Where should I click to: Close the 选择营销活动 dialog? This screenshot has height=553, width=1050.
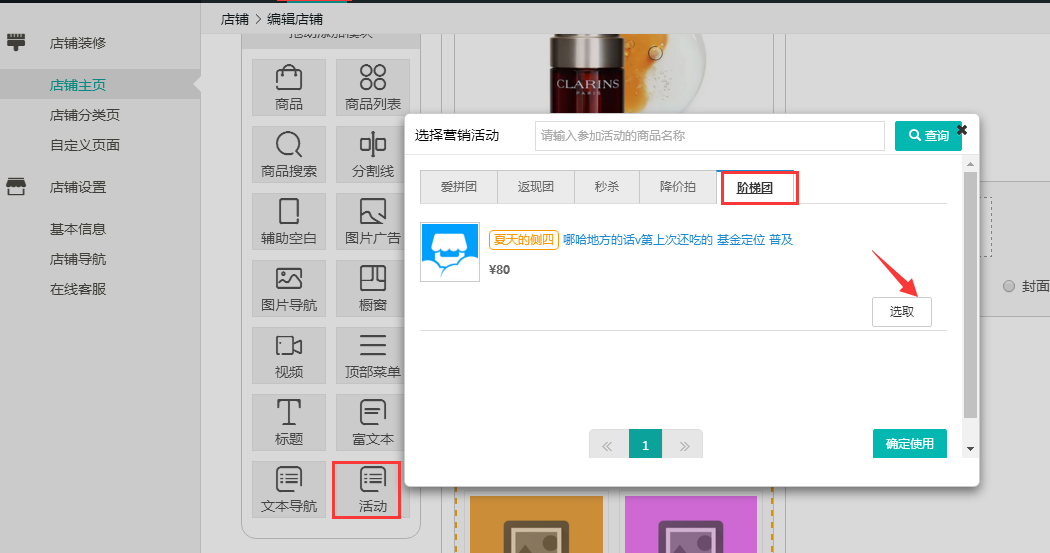click(962, 129)
